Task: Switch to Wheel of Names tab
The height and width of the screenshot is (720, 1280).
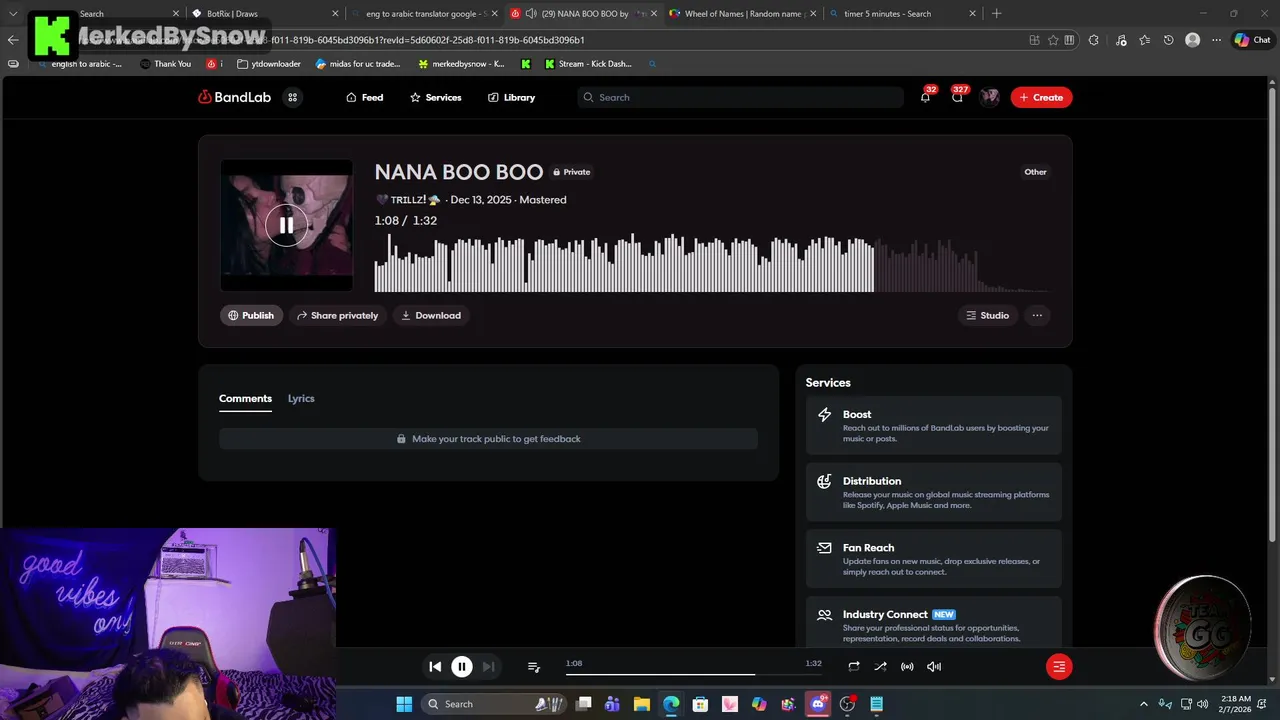Action: pos(742,14)
